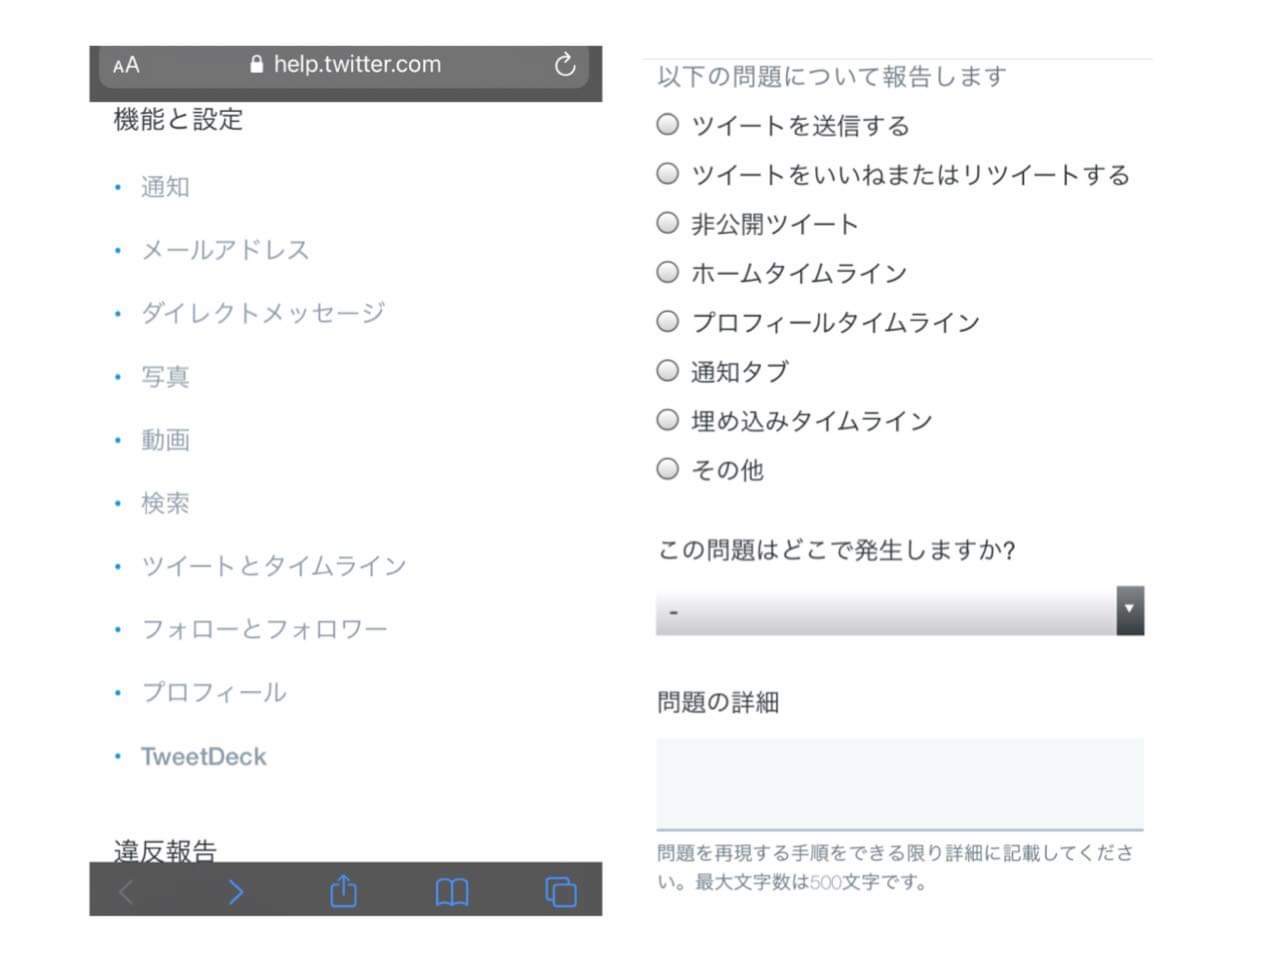Open the この問題はどこで発生しますか dropdown
The image size is (1280, 960).
tap(900, 610)
